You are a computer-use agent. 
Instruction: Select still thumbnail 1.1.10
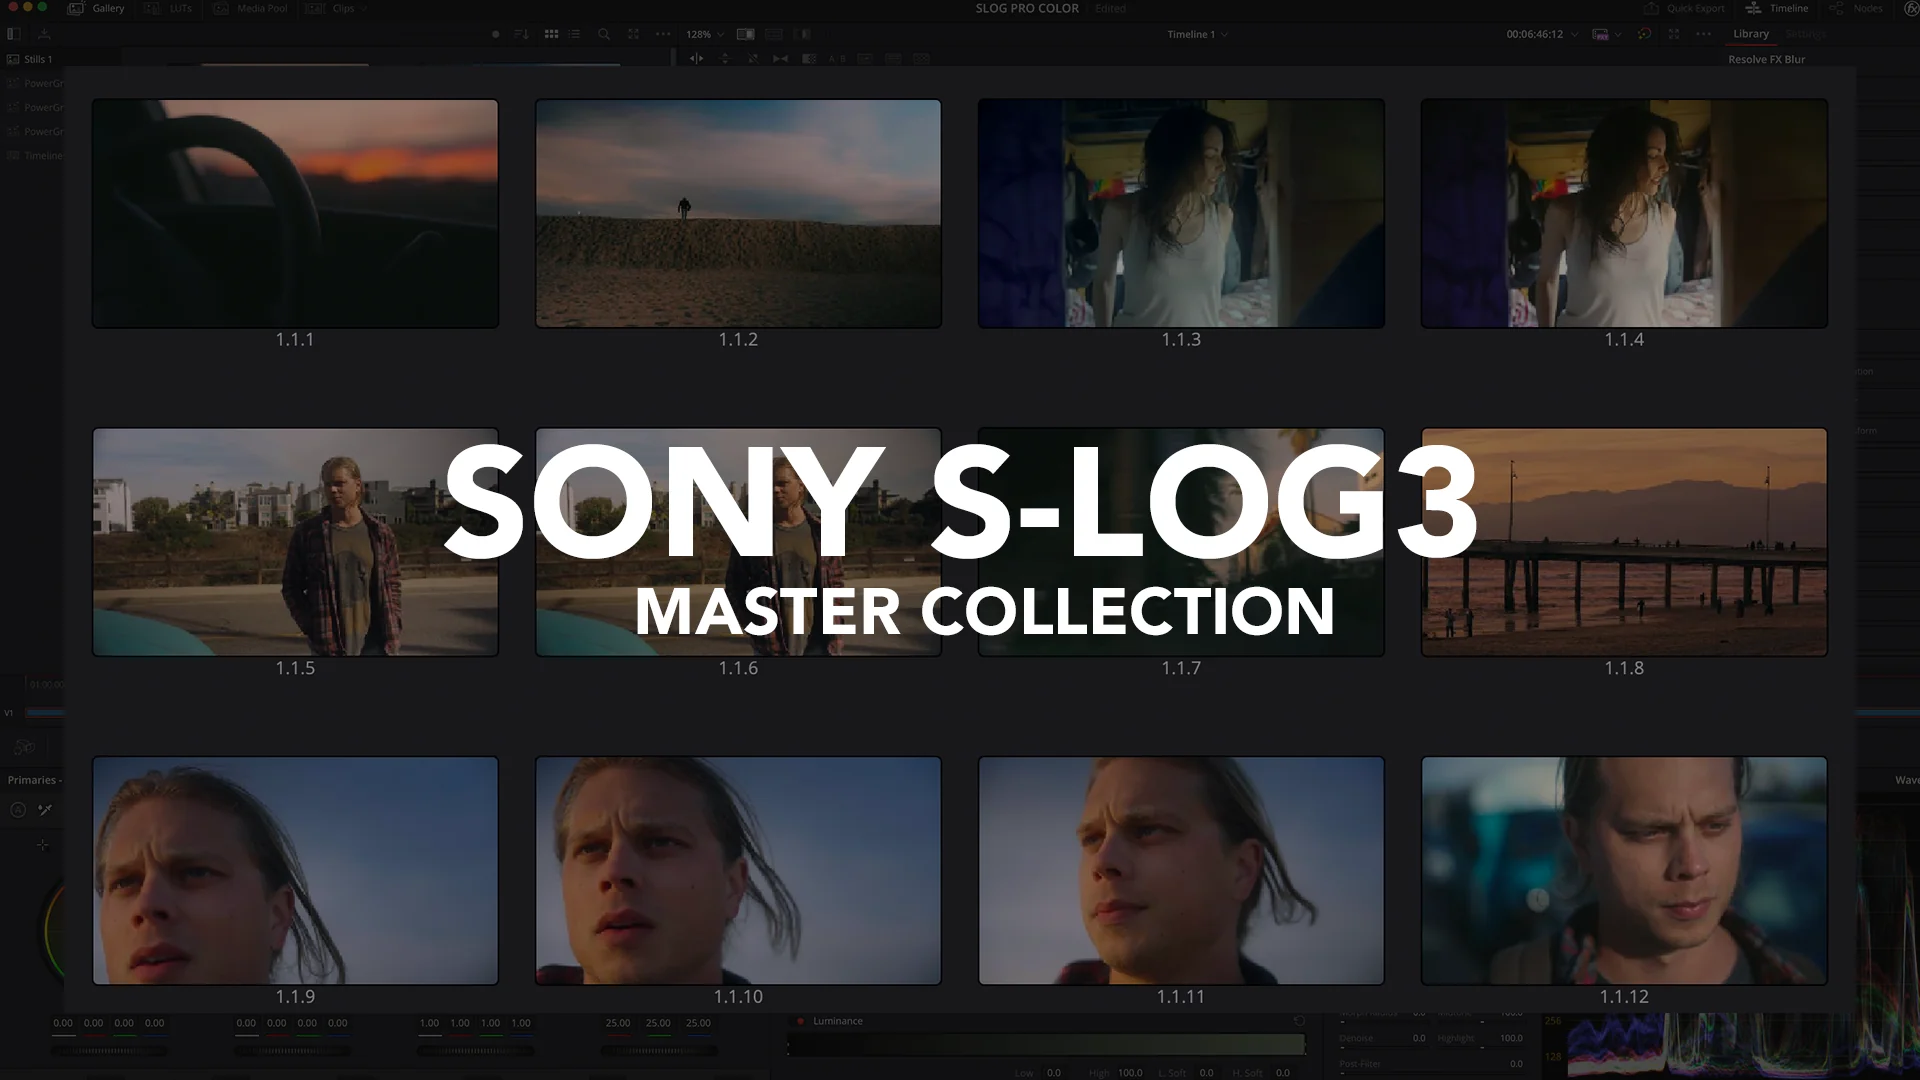(x=738, y=870)
